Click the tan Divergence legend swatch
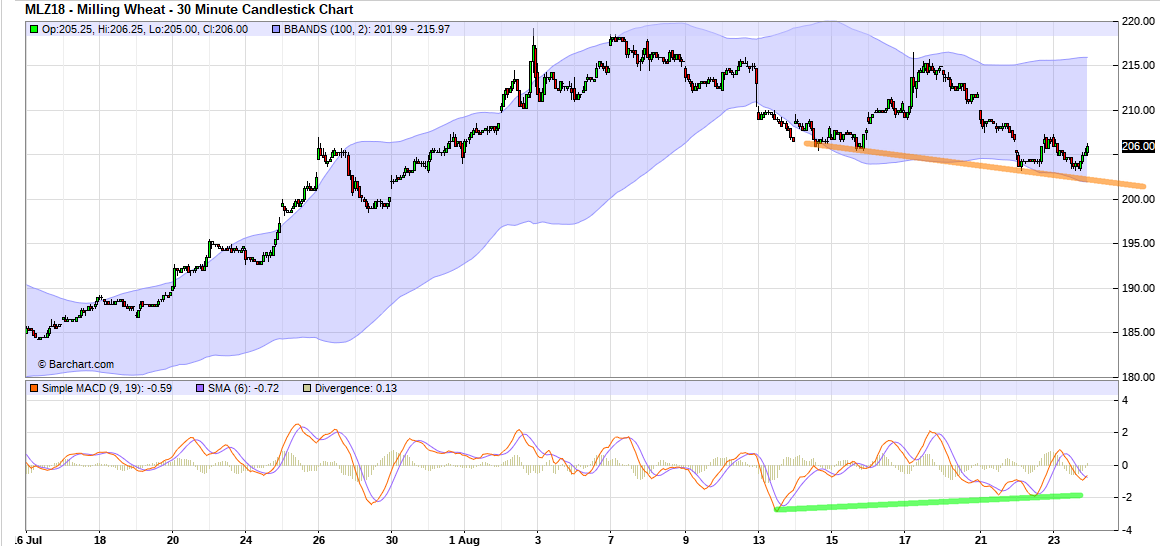The height and width of the screenshot is (546, 1160). [307, 388]
